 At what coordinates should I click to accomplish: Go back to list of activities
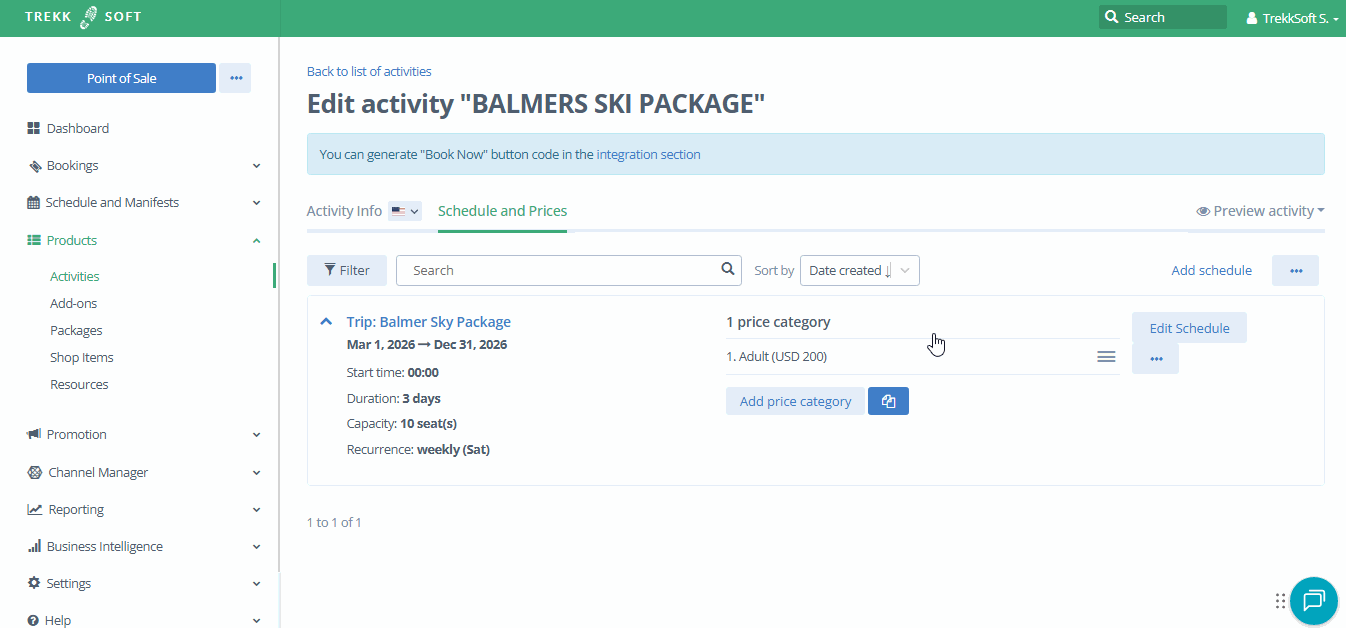pyautogui.click(x=369, y=71)
